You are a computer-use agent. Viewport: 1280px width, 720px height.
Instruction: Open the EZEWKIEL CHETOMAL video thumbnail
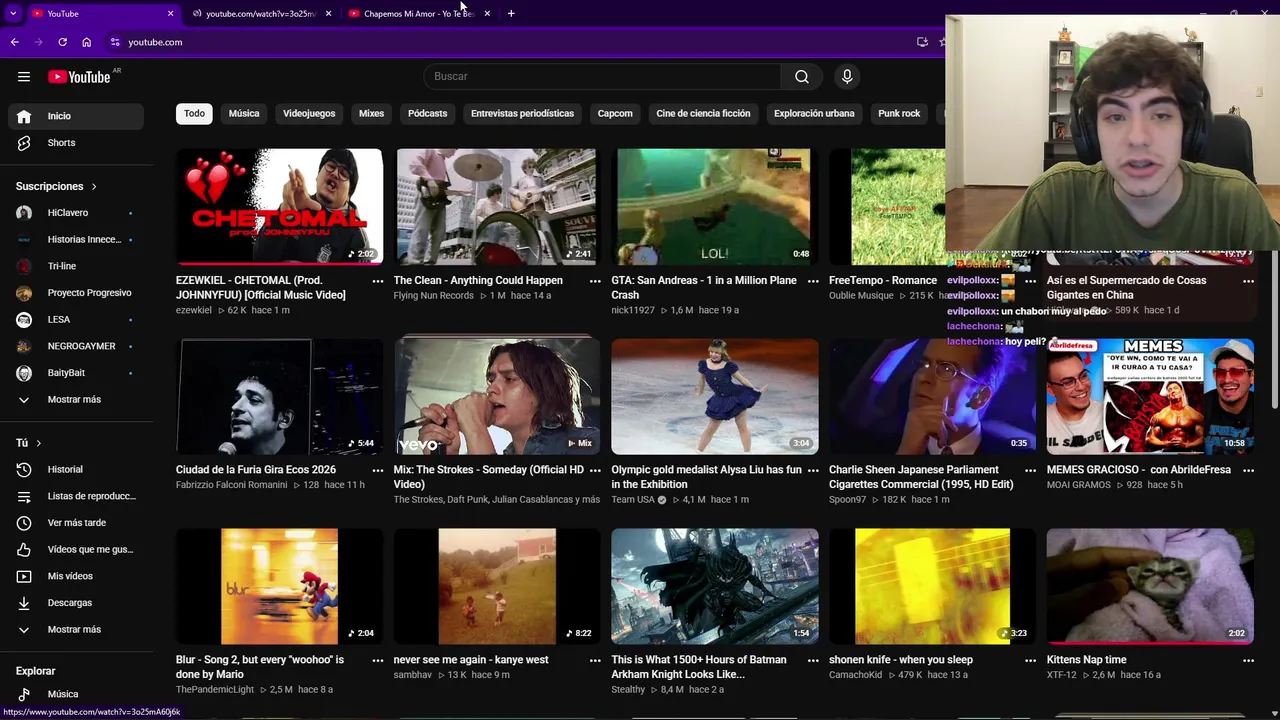[x=279, y=207]
